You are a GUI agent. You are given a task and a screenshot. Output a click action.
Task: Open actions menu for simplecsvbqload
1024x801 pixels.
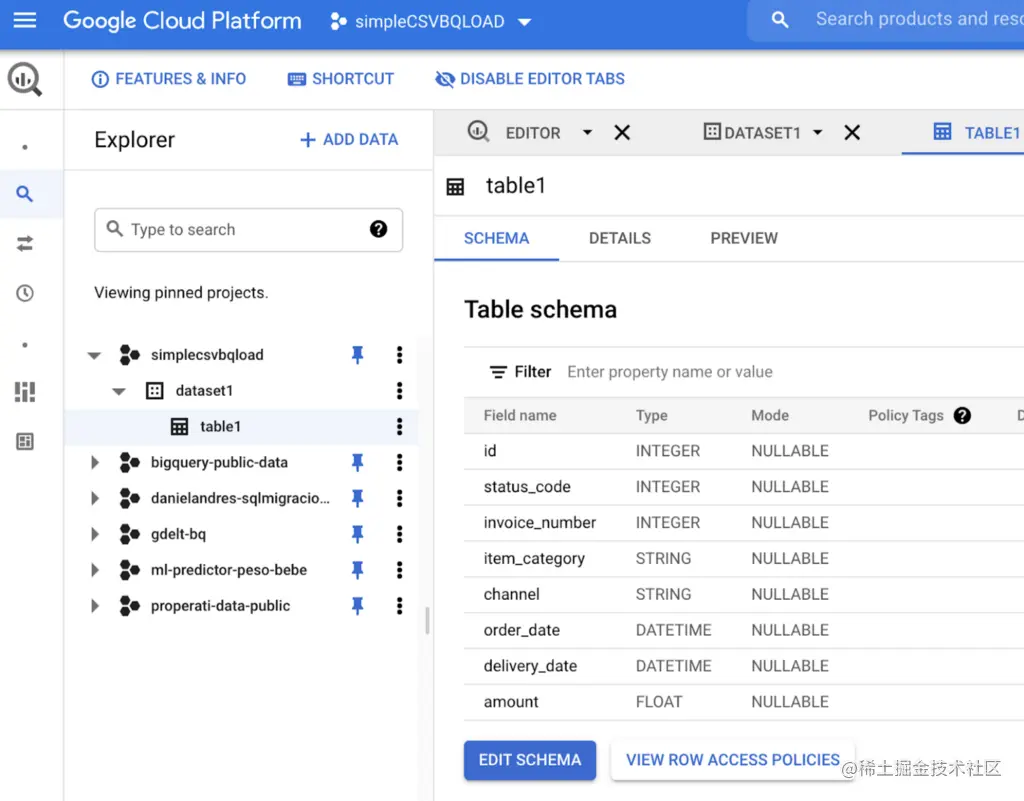(399, 354)
